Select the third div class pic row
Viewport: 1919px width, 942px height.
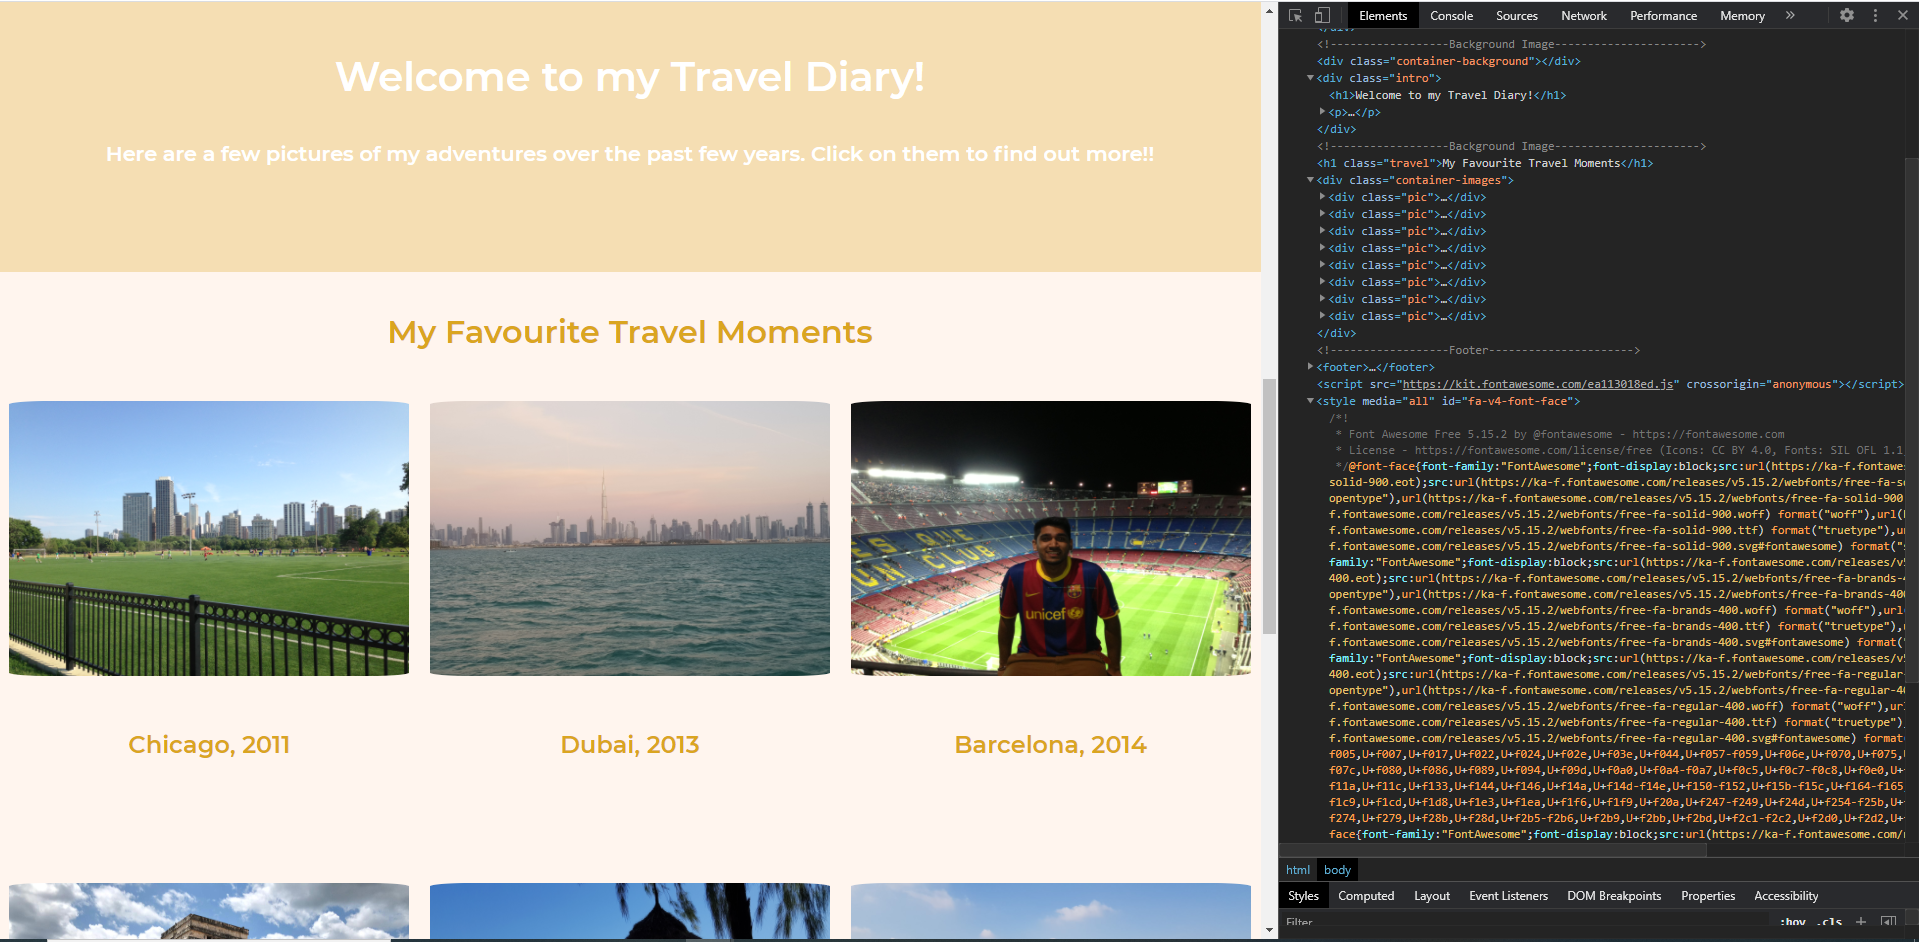[x=1407, y=231]
